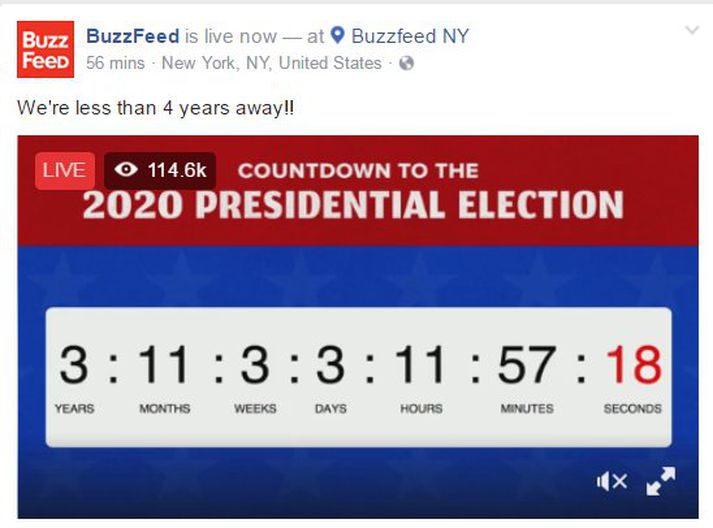Click the 56 mins timestamp
This screenshot has height=528, width=713.
[115, 63]
